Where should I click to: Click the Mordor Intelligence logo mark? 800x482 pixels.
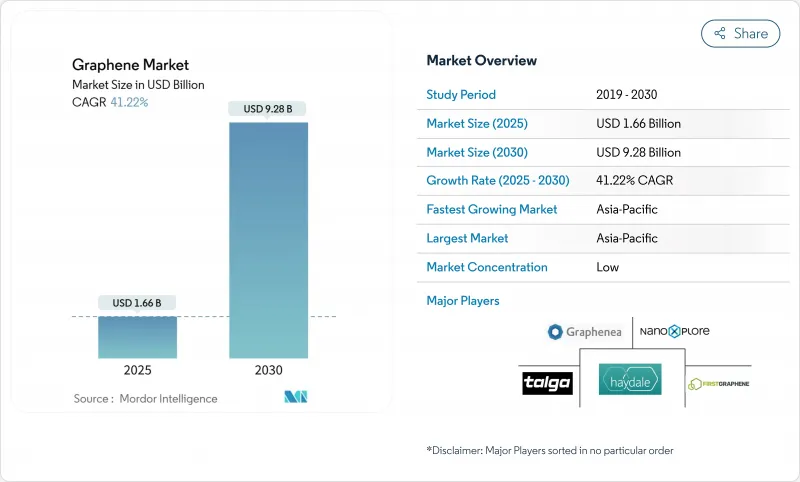coord(295,398)
